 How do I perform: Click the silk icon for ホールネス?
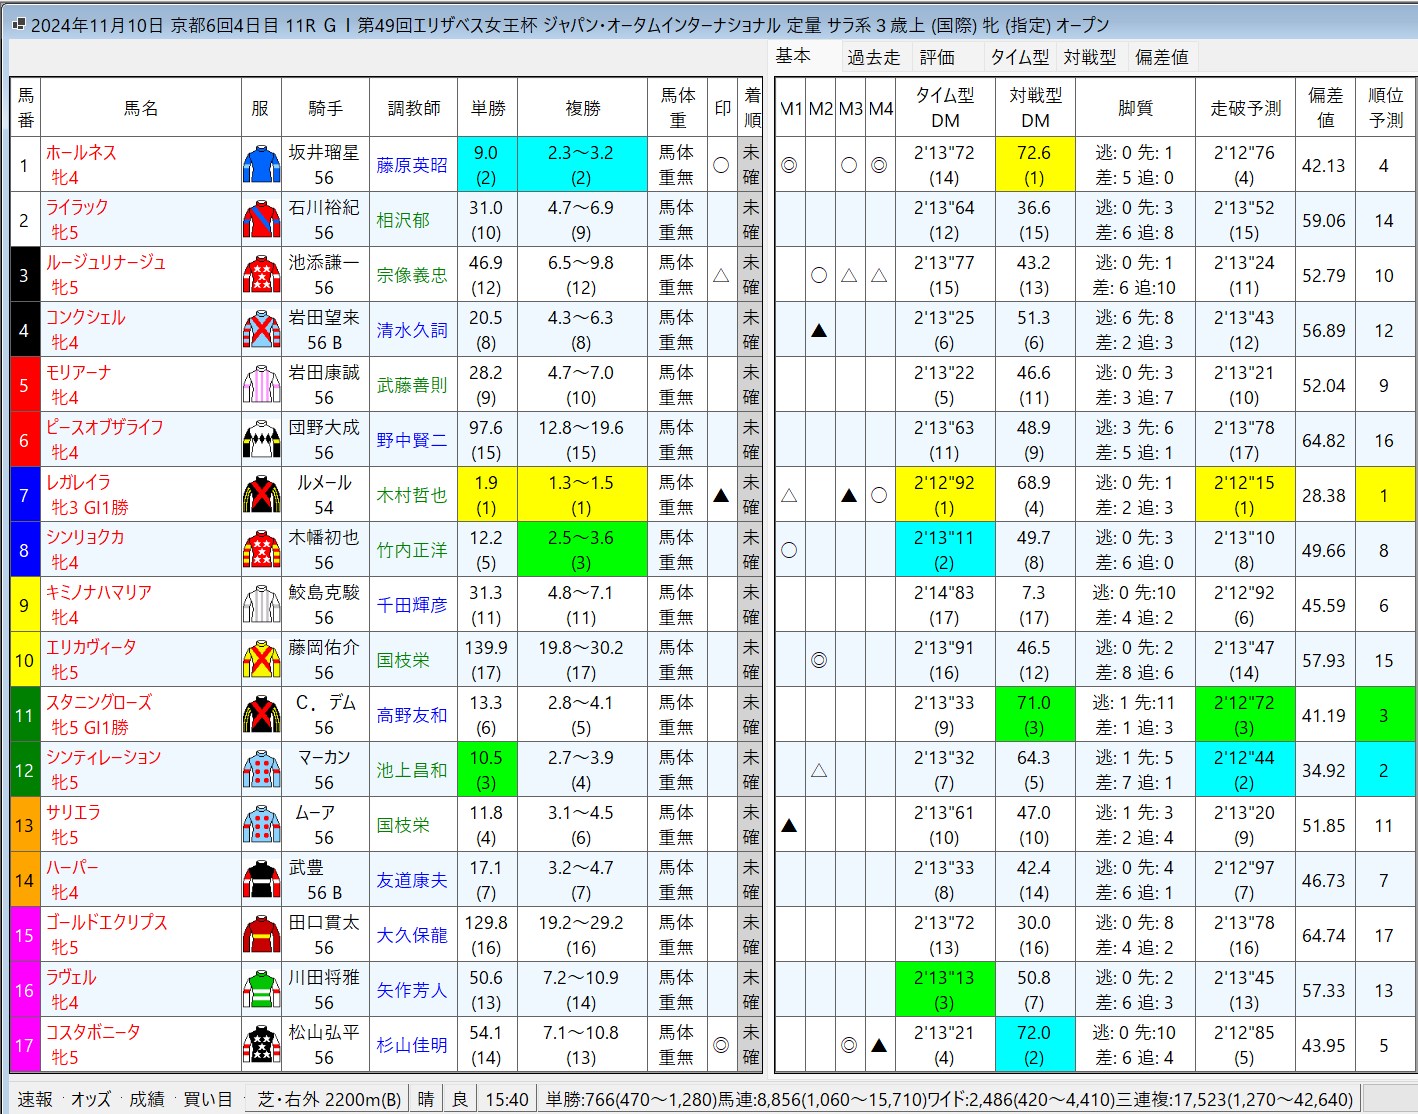coord(261,165)
